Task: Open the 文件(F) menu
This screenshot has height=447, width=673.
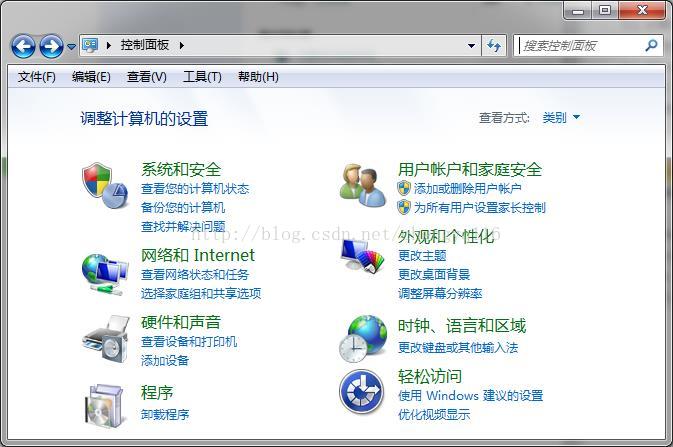Action: point(36,77)
